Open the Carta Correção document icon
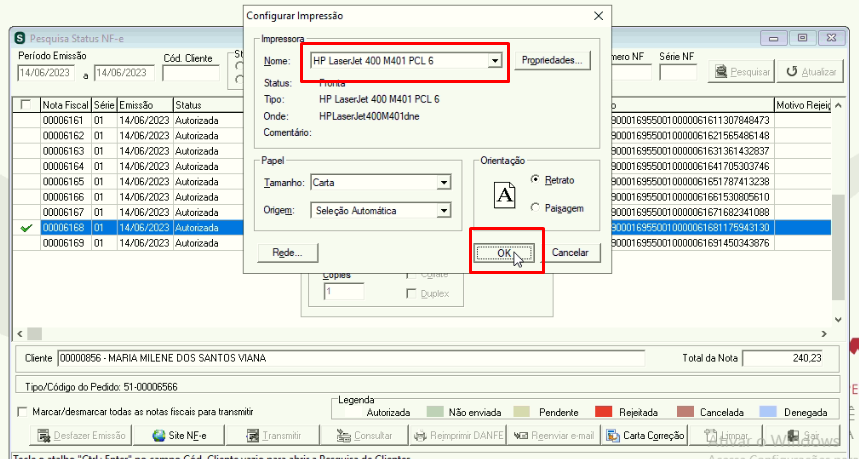The width and height of the screenshot is (859, 459). [x=613, y=435]
